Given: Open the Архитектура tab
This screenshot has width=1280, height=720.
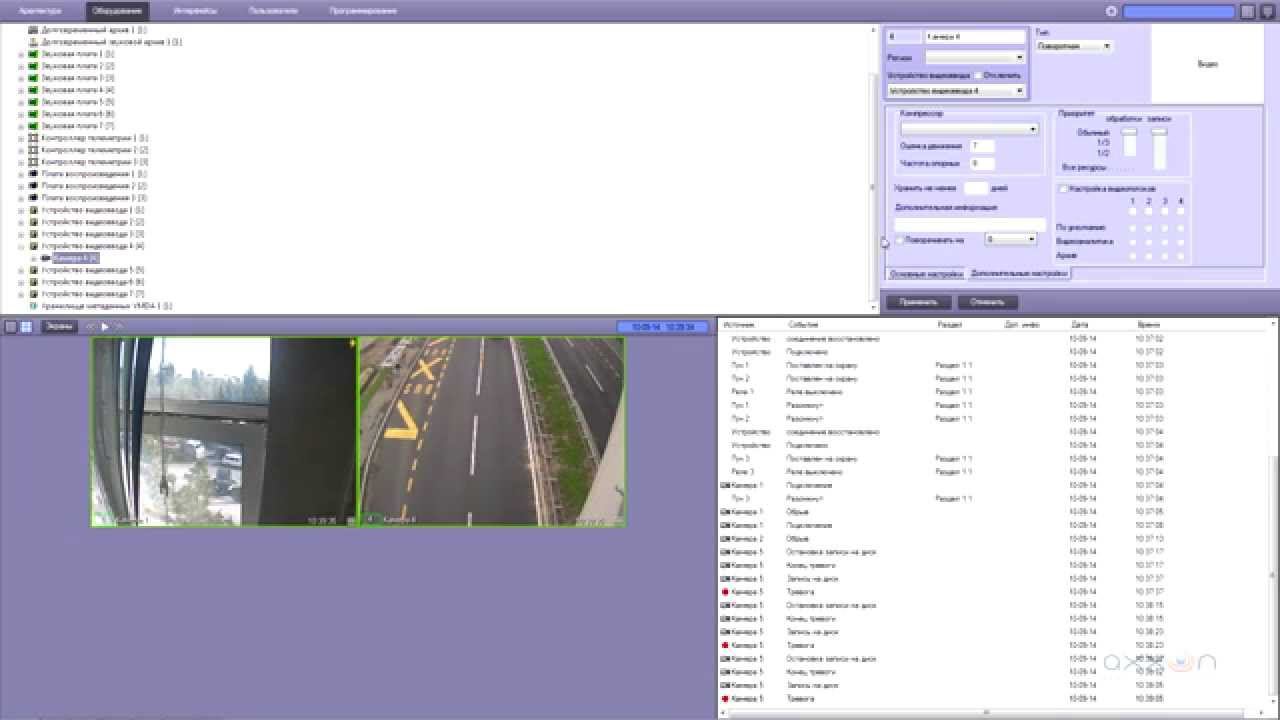Looking at the screenshot, I should [x=40, y=11].
